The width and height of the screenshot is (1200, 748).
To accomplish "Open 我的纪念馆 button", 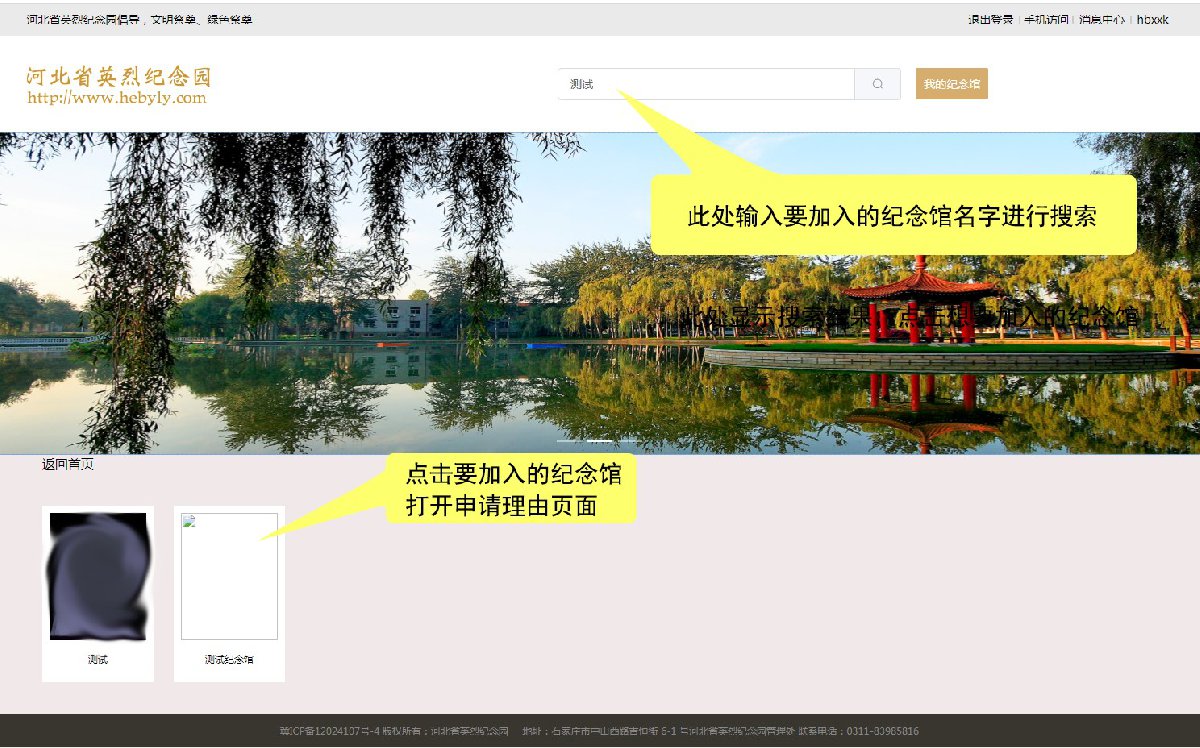I will pos(951,84).
